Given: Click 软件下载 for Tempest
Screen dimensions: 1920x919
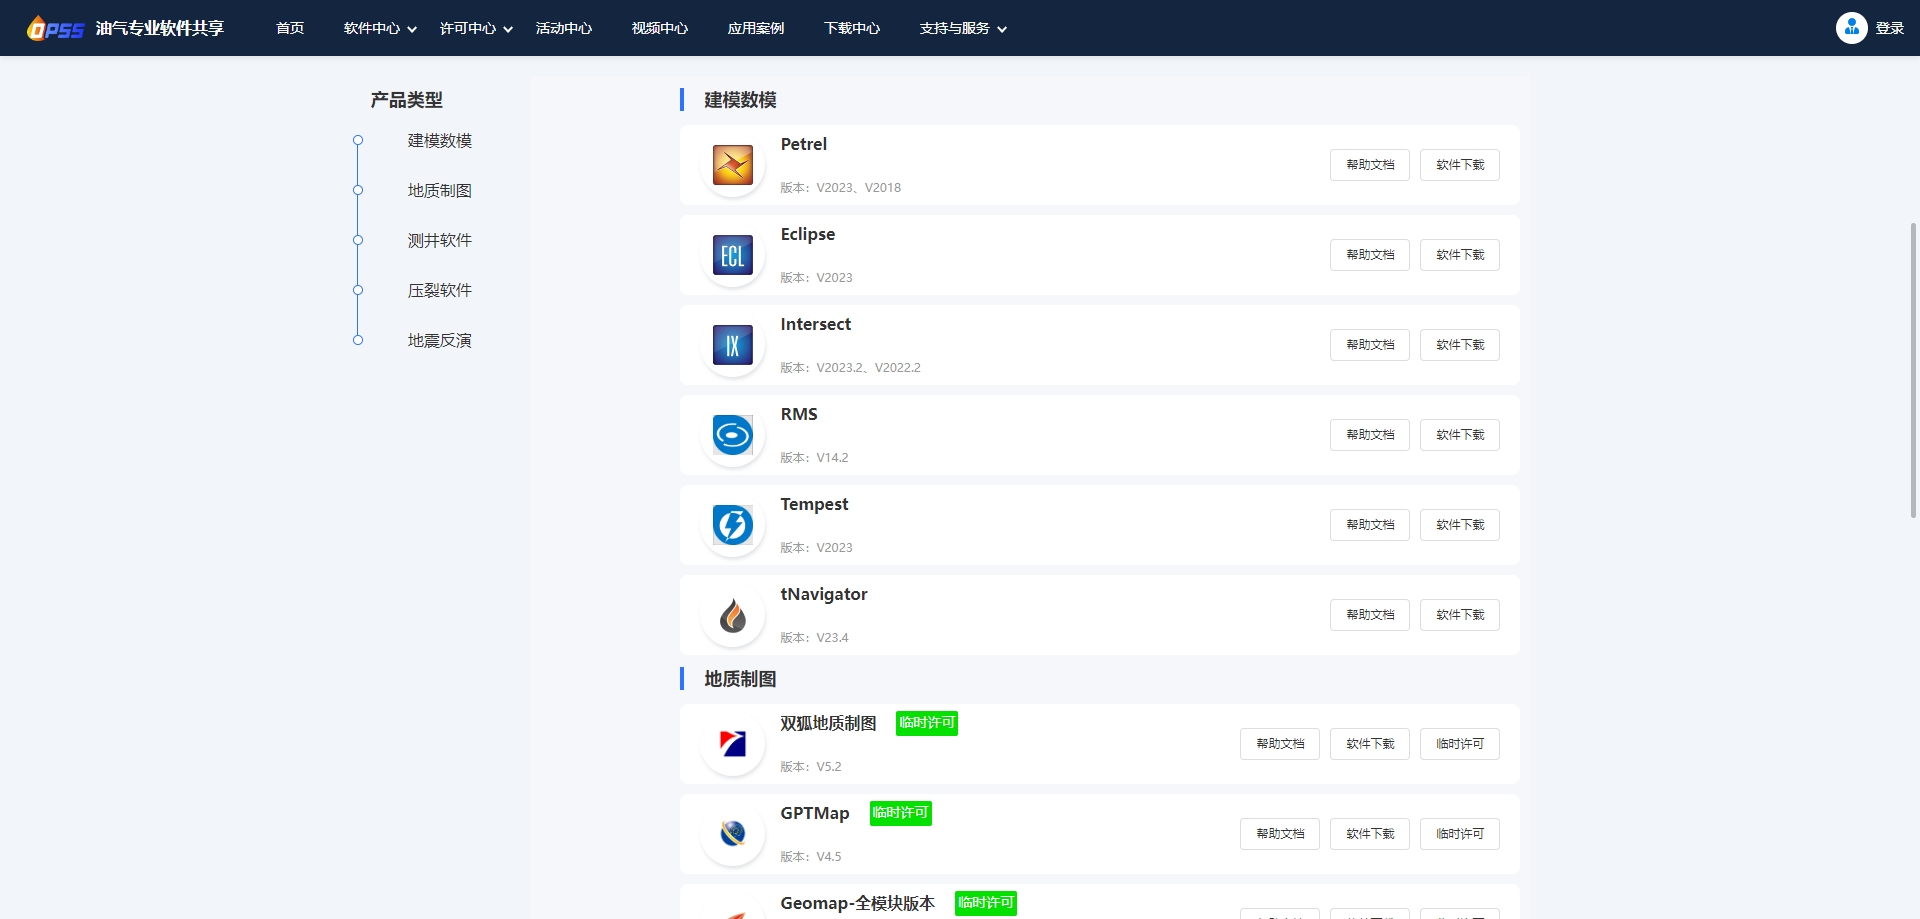Looking at the screenshot, I should (1460, 525).
